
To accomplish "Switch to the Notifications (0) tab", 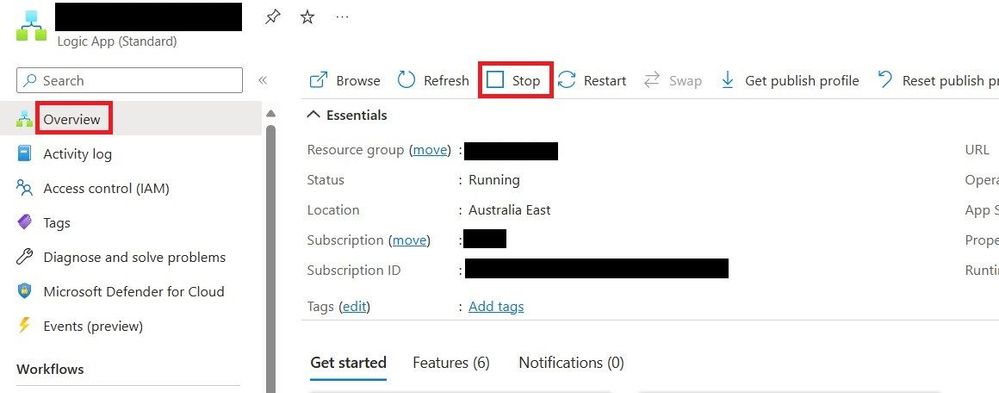I will click(x=571, y=363).
